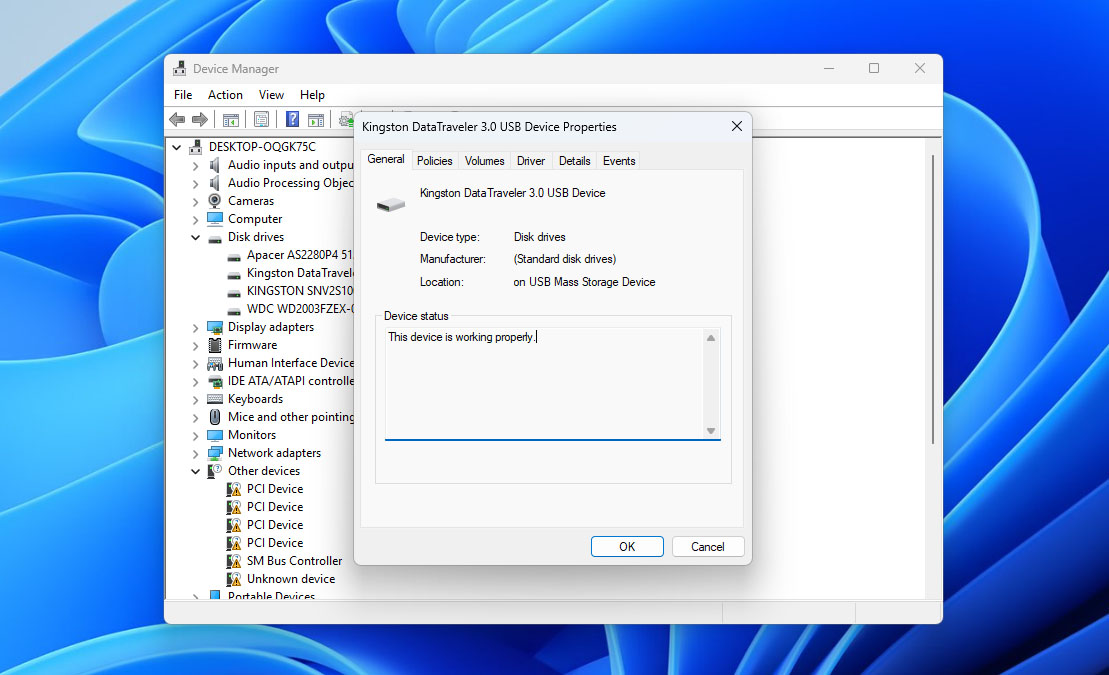The width and height of the screenshot is (1109, 675).
Task: Expand the Display adapters node
Action: tap(195, 328)
